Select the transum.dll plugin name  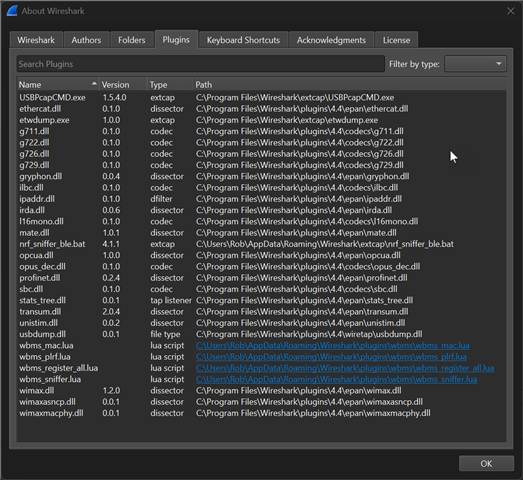(40, 312)
